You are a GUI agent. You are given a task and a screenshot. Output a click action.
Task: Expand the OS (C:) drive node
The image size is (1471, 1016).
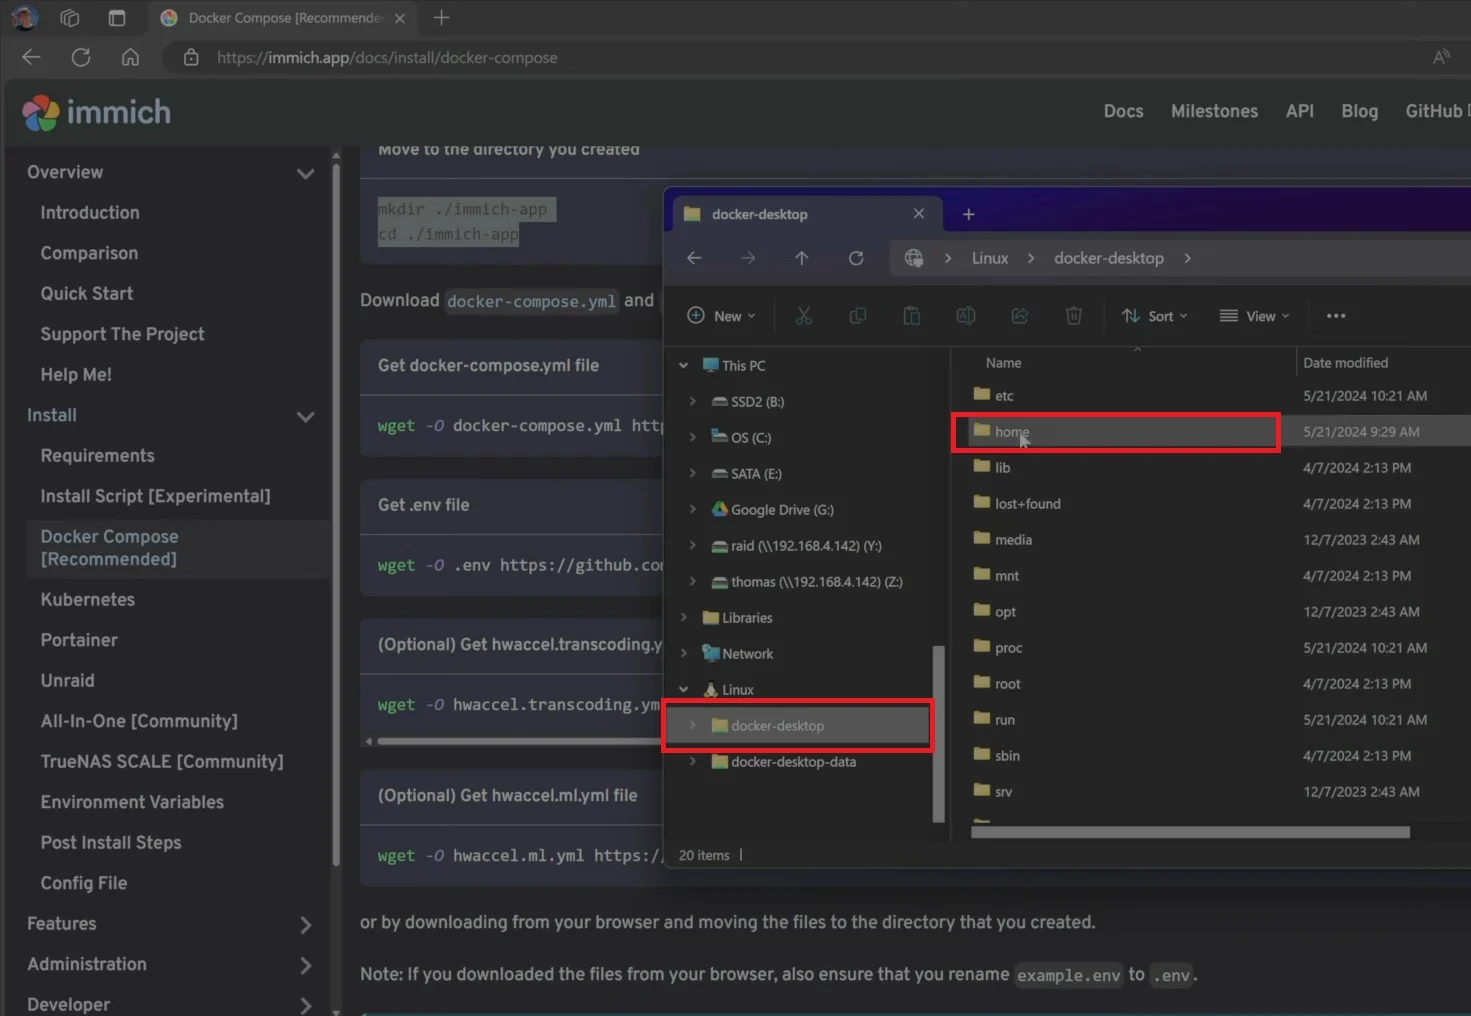[x=692, y=438]
